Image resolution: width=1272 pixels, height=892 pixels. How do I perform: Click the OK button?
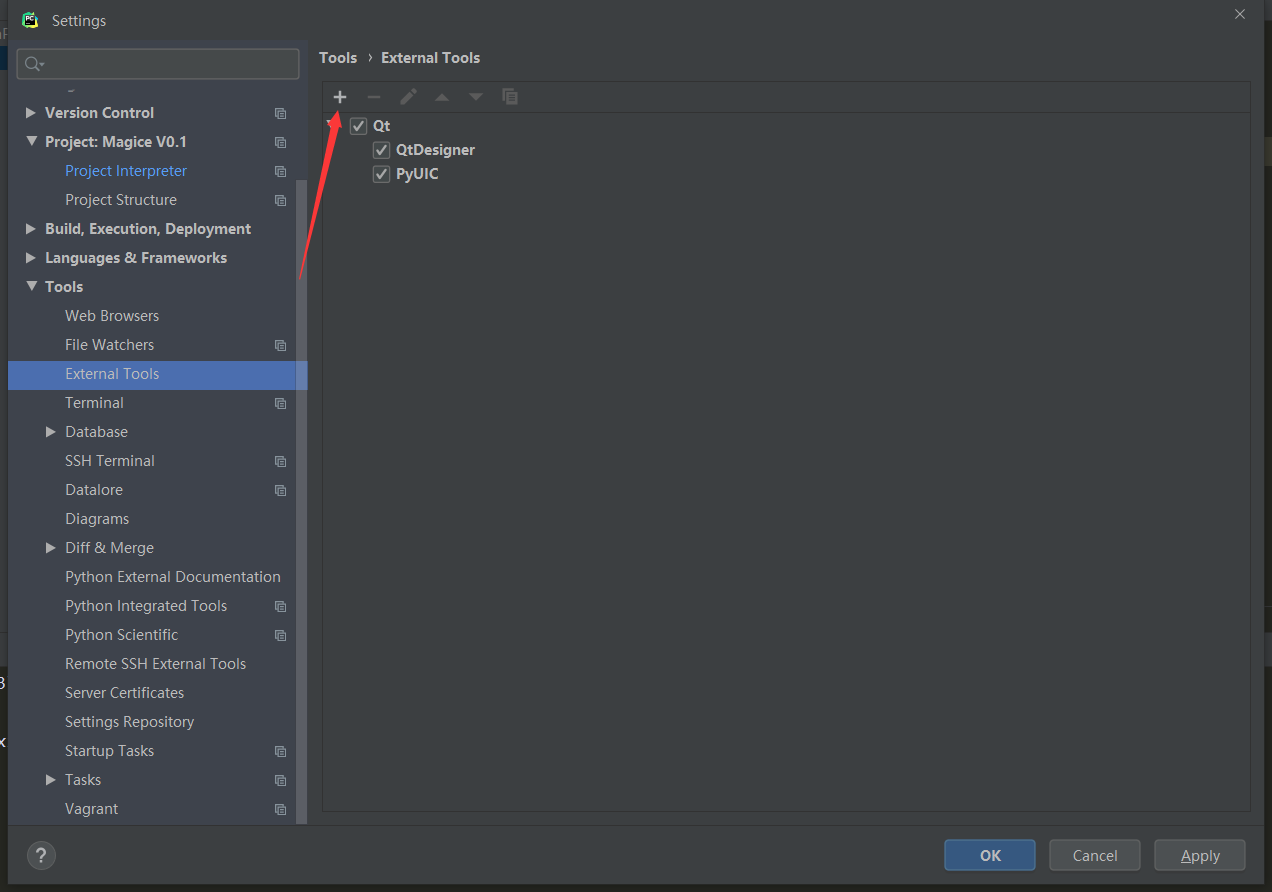click(990, 855)
